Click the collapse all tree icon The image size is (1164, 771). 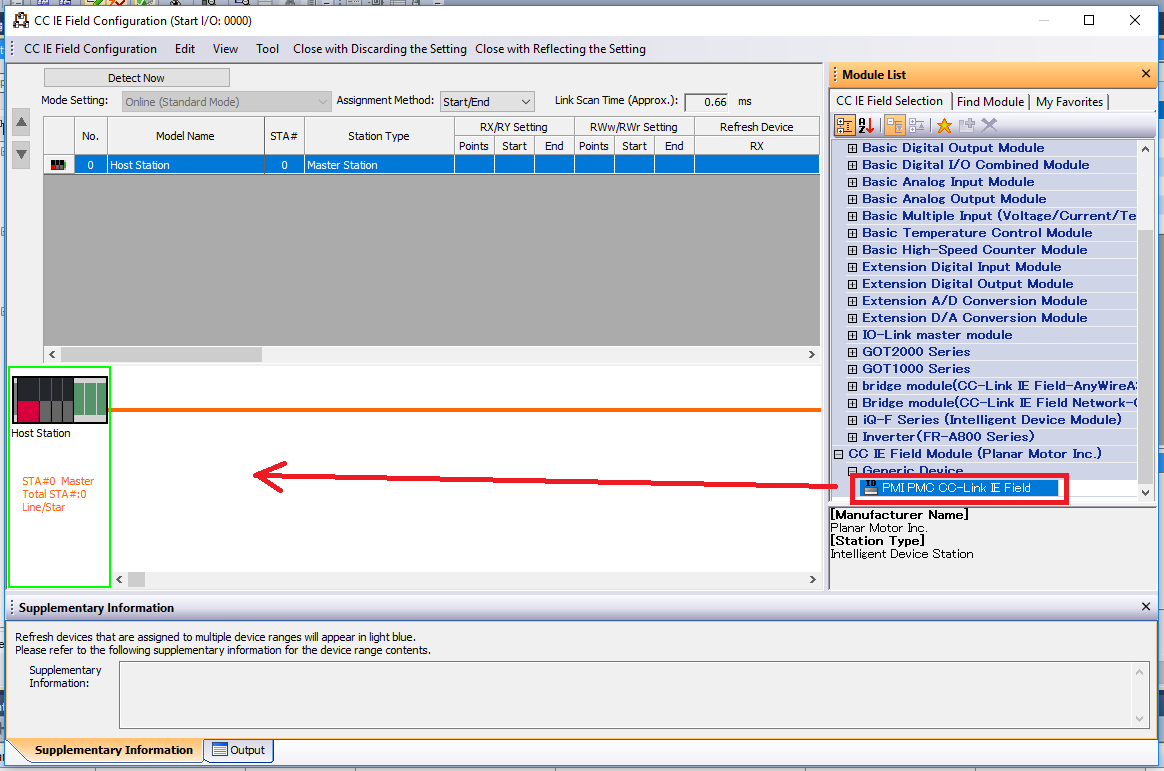click(916, 125)
